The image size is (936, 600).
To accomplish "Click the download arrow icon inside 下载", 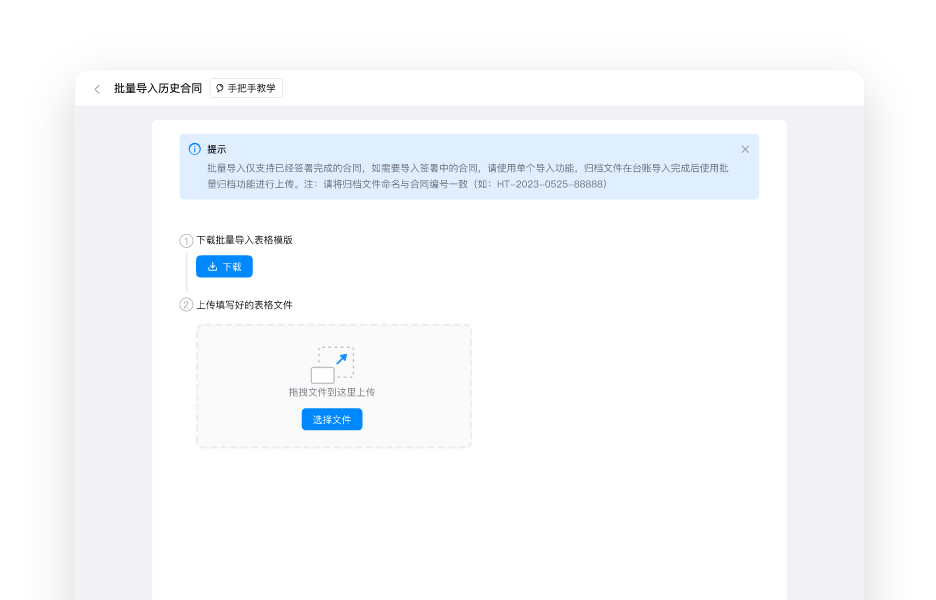I will coord(212,267).
